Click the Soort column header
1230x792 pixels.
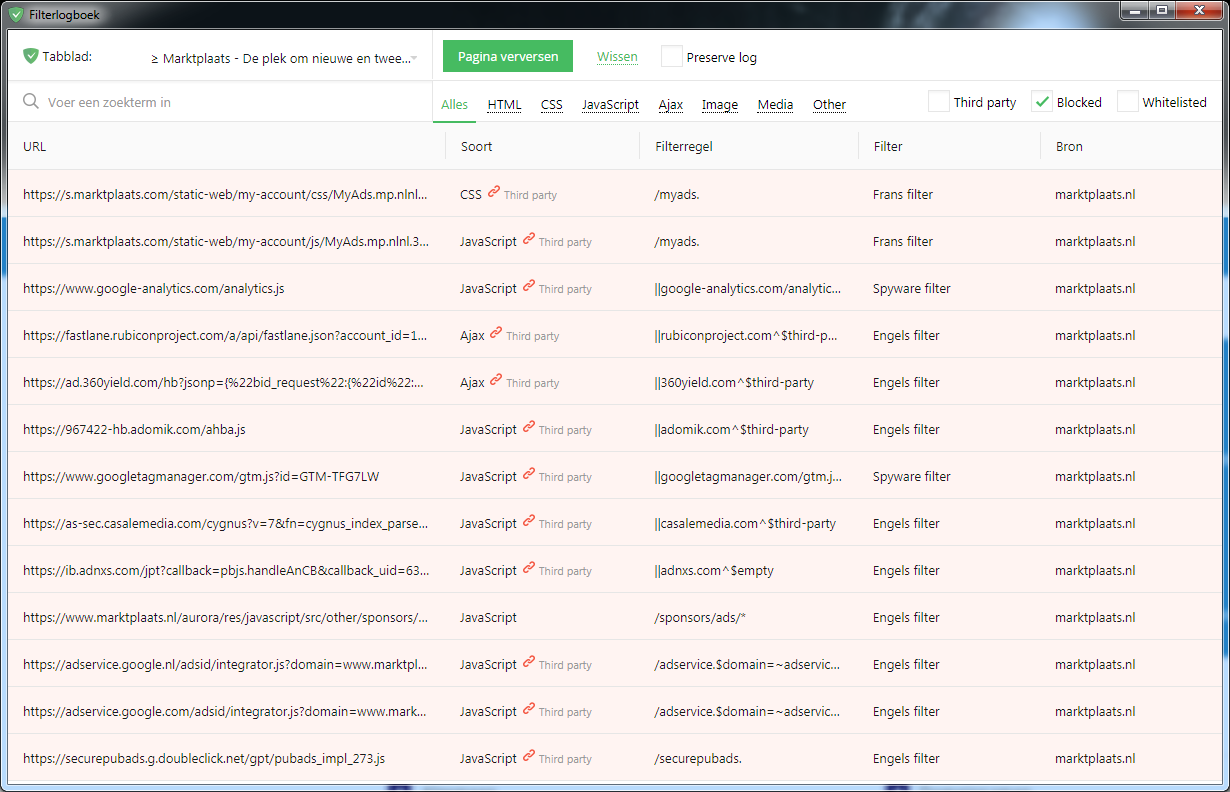[x=476, y=146]
